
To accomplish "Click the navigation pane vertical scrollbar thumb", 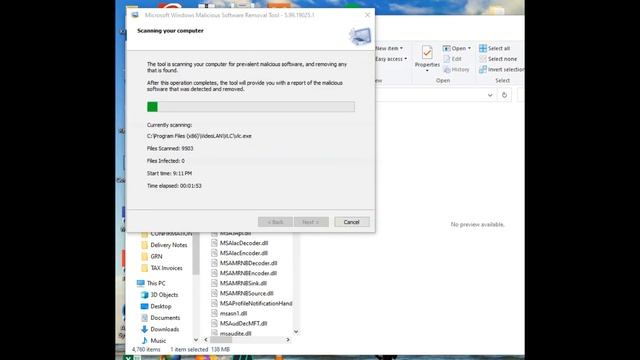I will tap(196, 253).
